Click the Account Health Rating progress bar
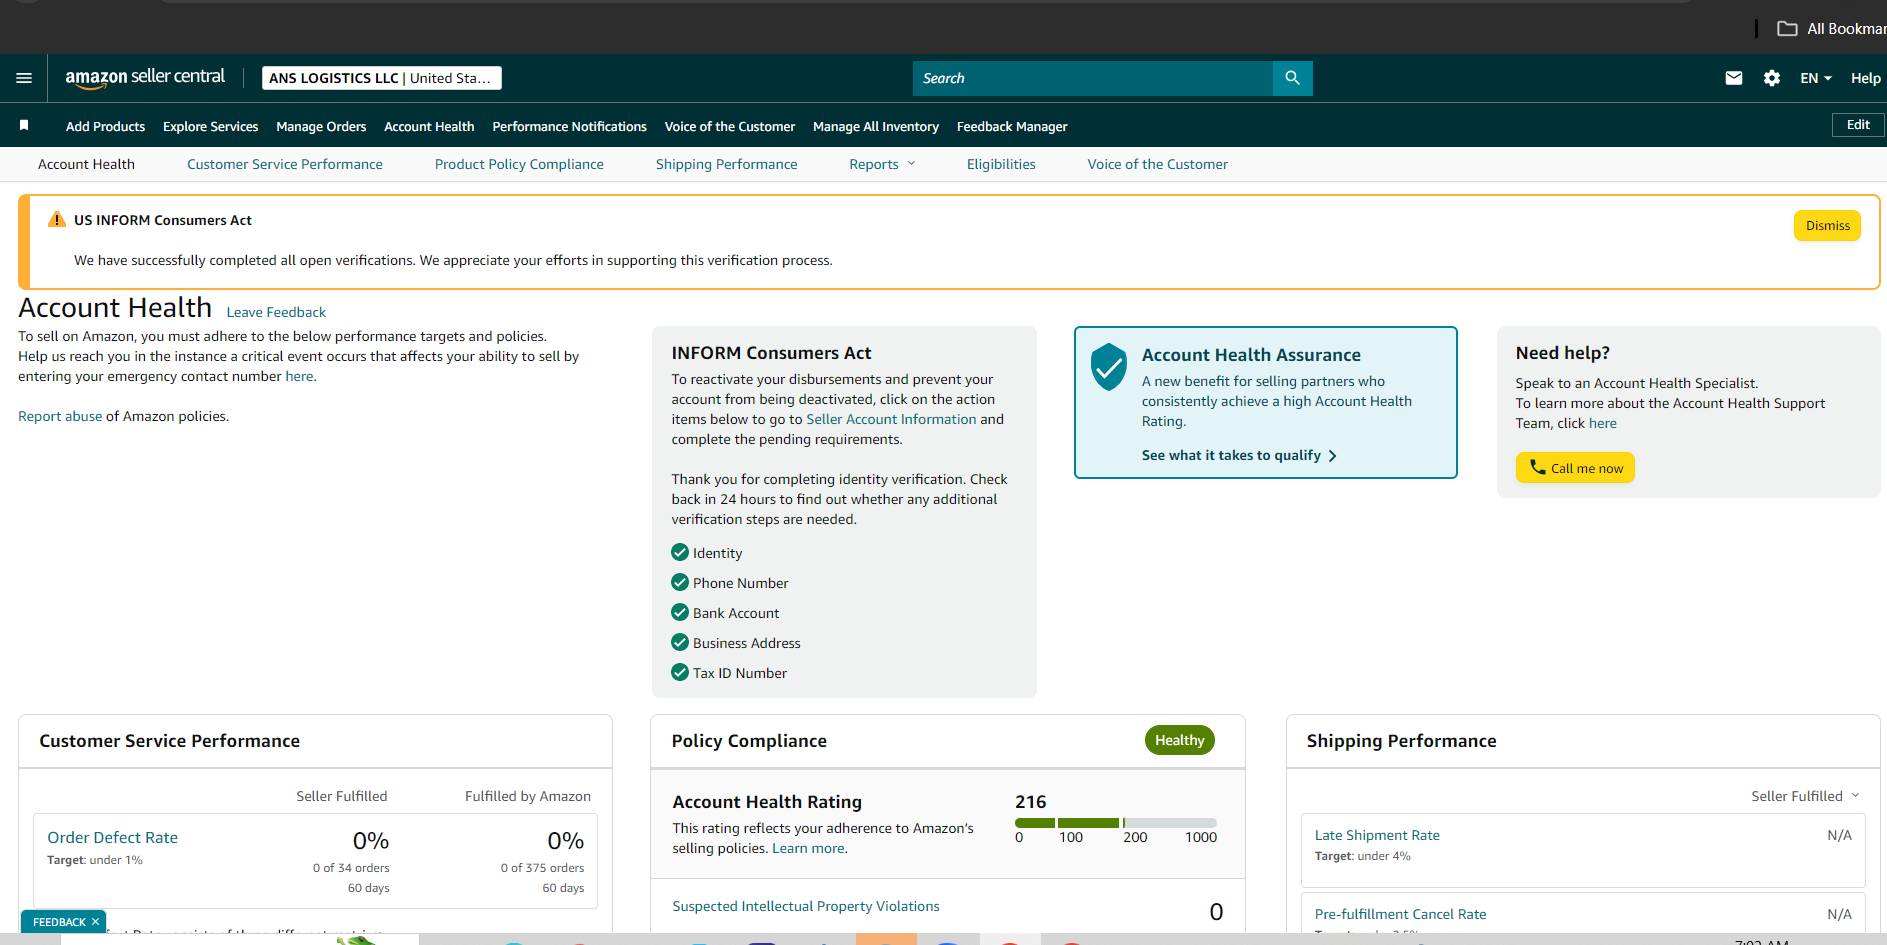The width and height of the screenshot is (1887, 945). click(1116, 823)
